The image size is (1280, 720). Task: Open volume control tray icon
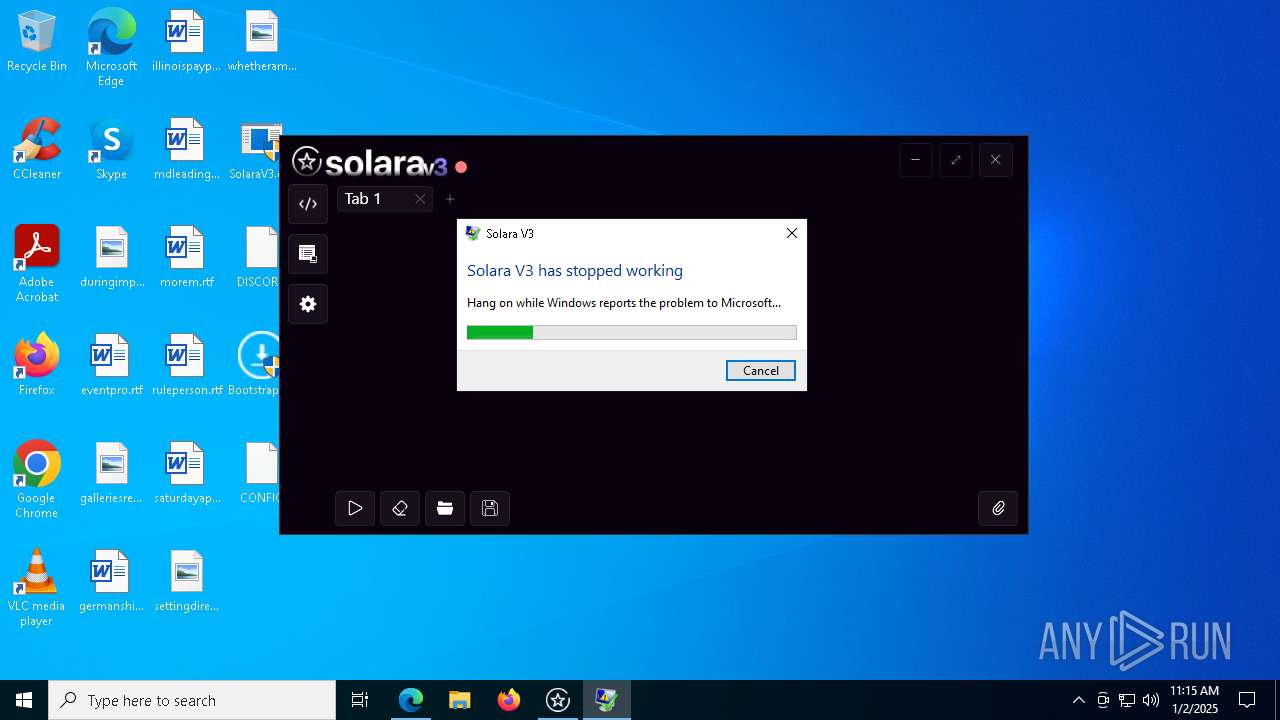(1151, 700)
